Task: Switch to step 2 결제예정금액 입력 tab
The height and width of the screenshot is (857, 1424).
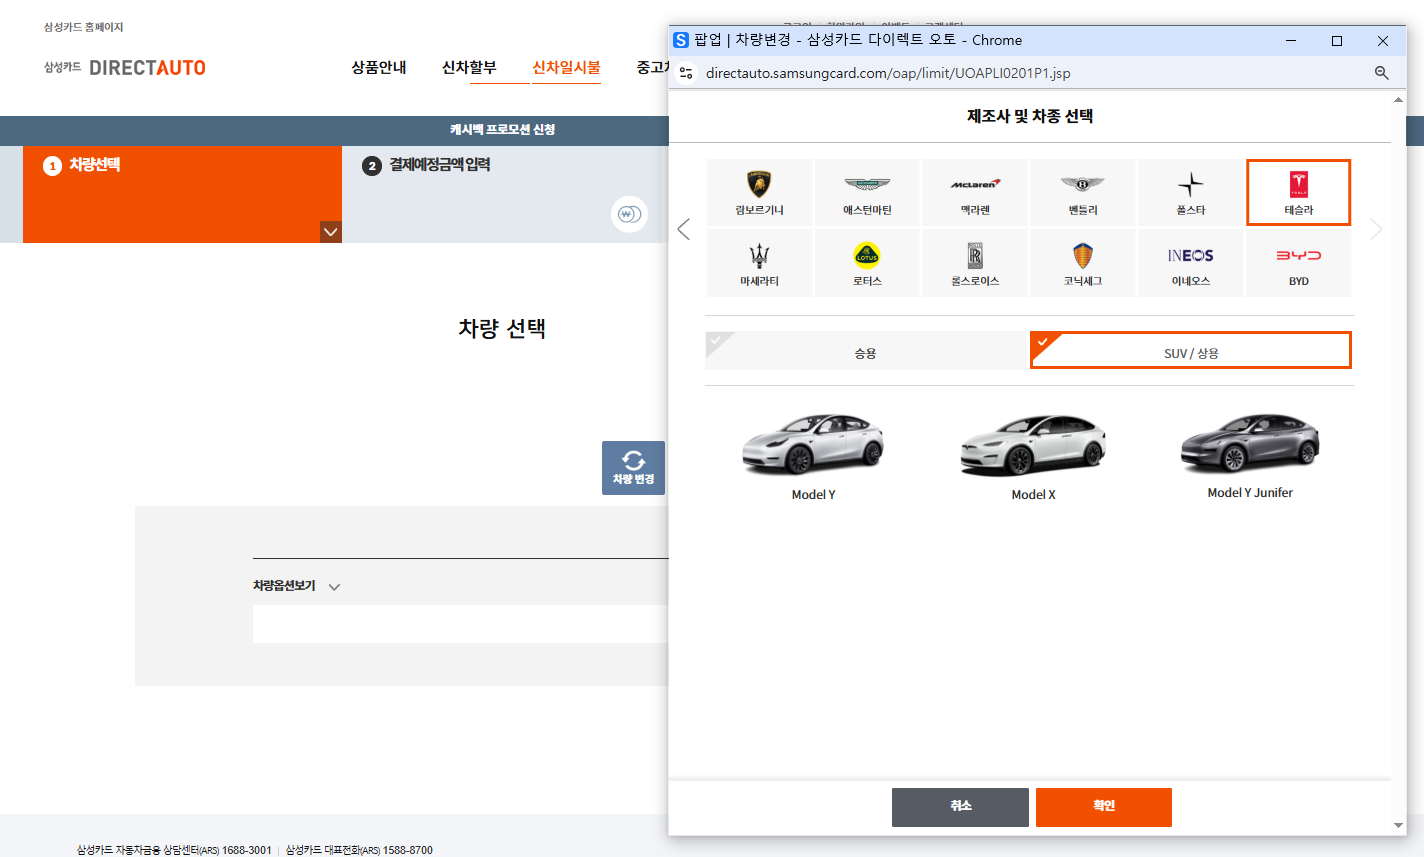Action: [502, 194]
